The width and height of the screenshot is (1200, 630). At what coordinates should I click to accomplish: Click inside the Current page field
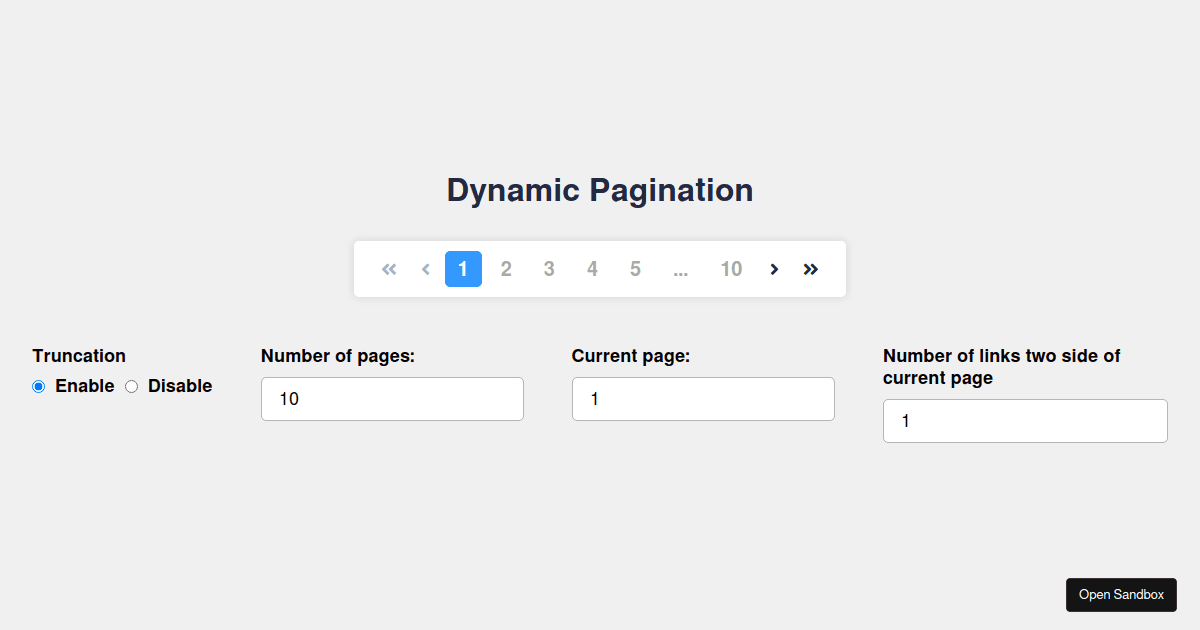point(703,398)
